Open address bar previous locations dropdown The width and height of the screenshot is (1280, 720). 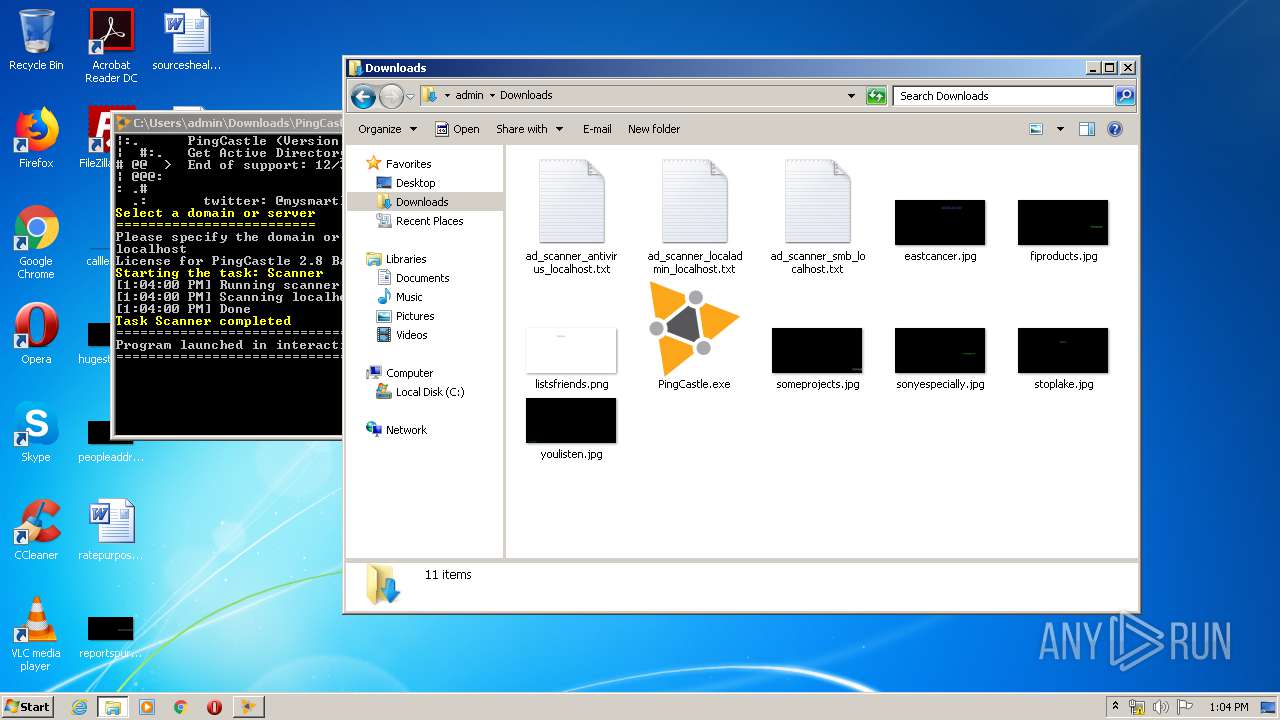click(x=851, y=96)
